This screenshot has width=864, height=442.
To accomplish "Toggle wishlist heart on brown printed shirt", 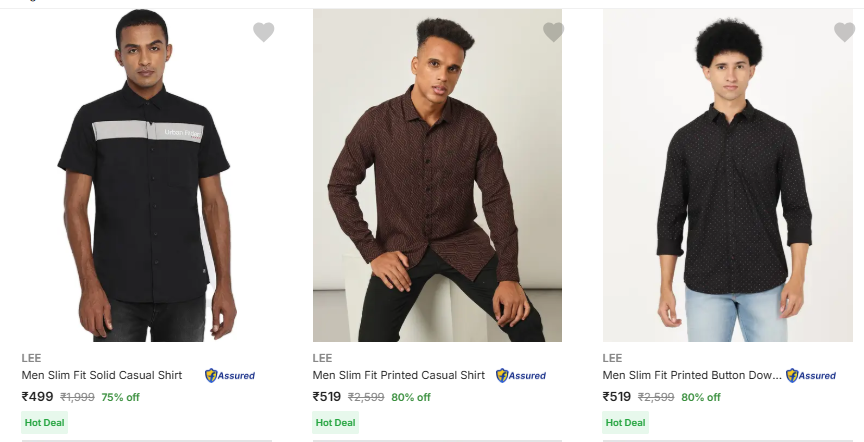I will tap(553, 32).
